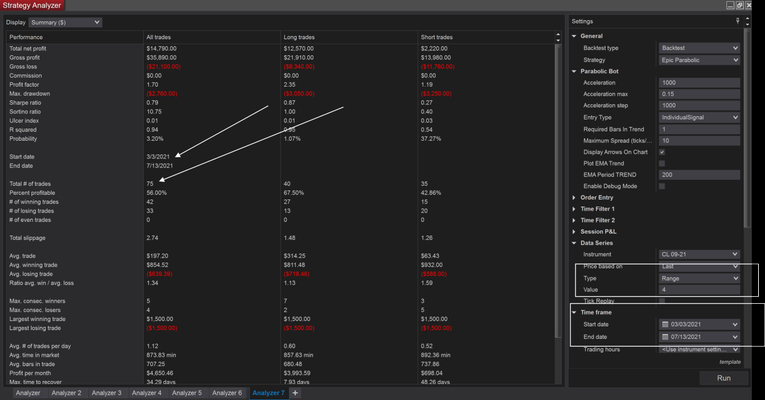Enable Debug Mode checkbox
The height and width of the screenshot is (400, 765).
coord(662,186)
